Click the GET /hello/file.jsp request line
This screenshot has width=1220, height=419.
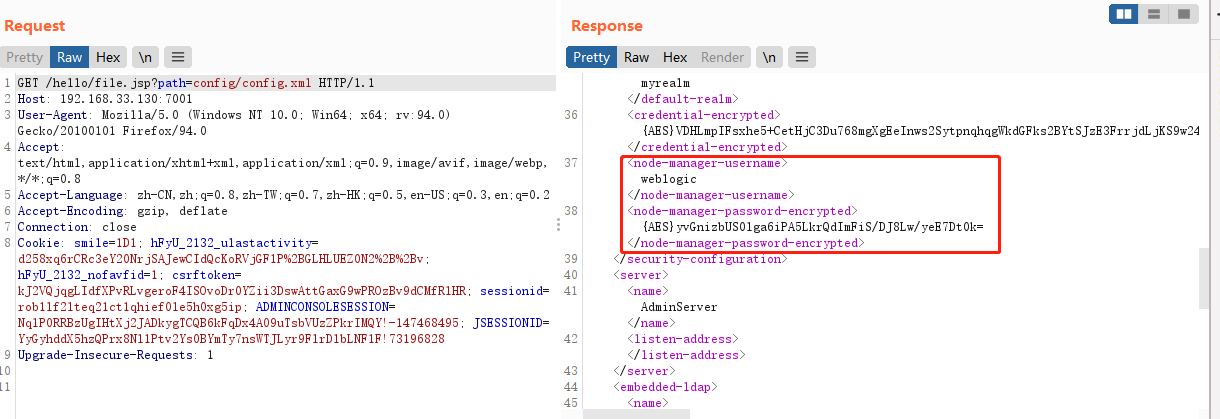click(x=196, y=83)
